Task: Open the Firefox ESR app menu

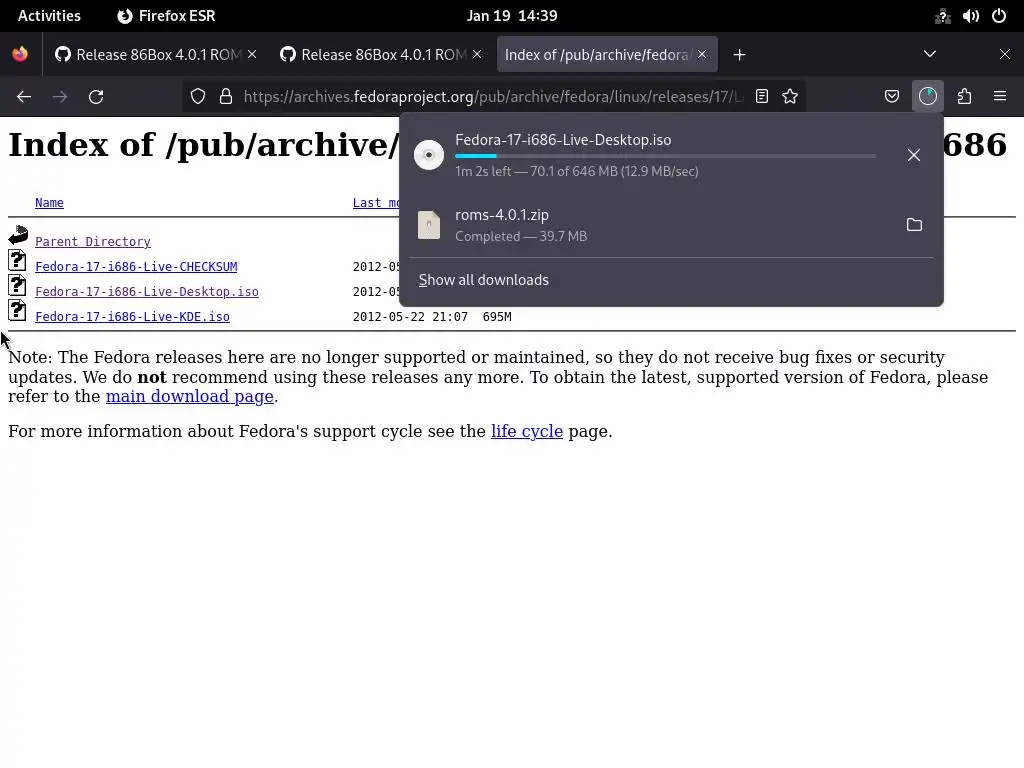Action: [167, 16]
